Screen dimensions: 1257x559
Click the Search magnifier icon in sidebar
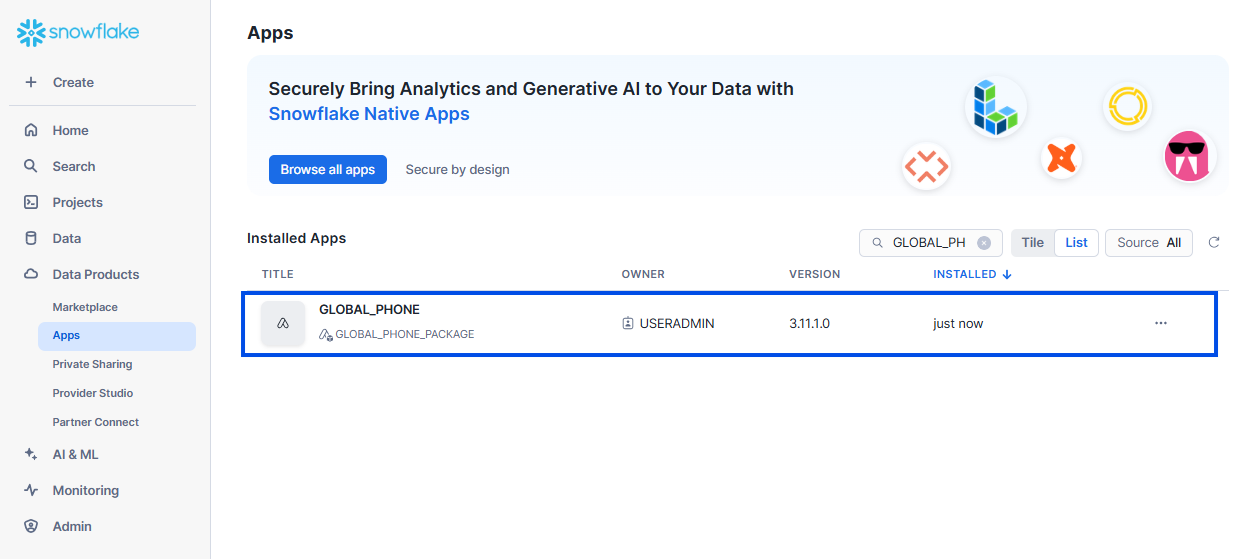pyautogui.click(x=31, y=166)
